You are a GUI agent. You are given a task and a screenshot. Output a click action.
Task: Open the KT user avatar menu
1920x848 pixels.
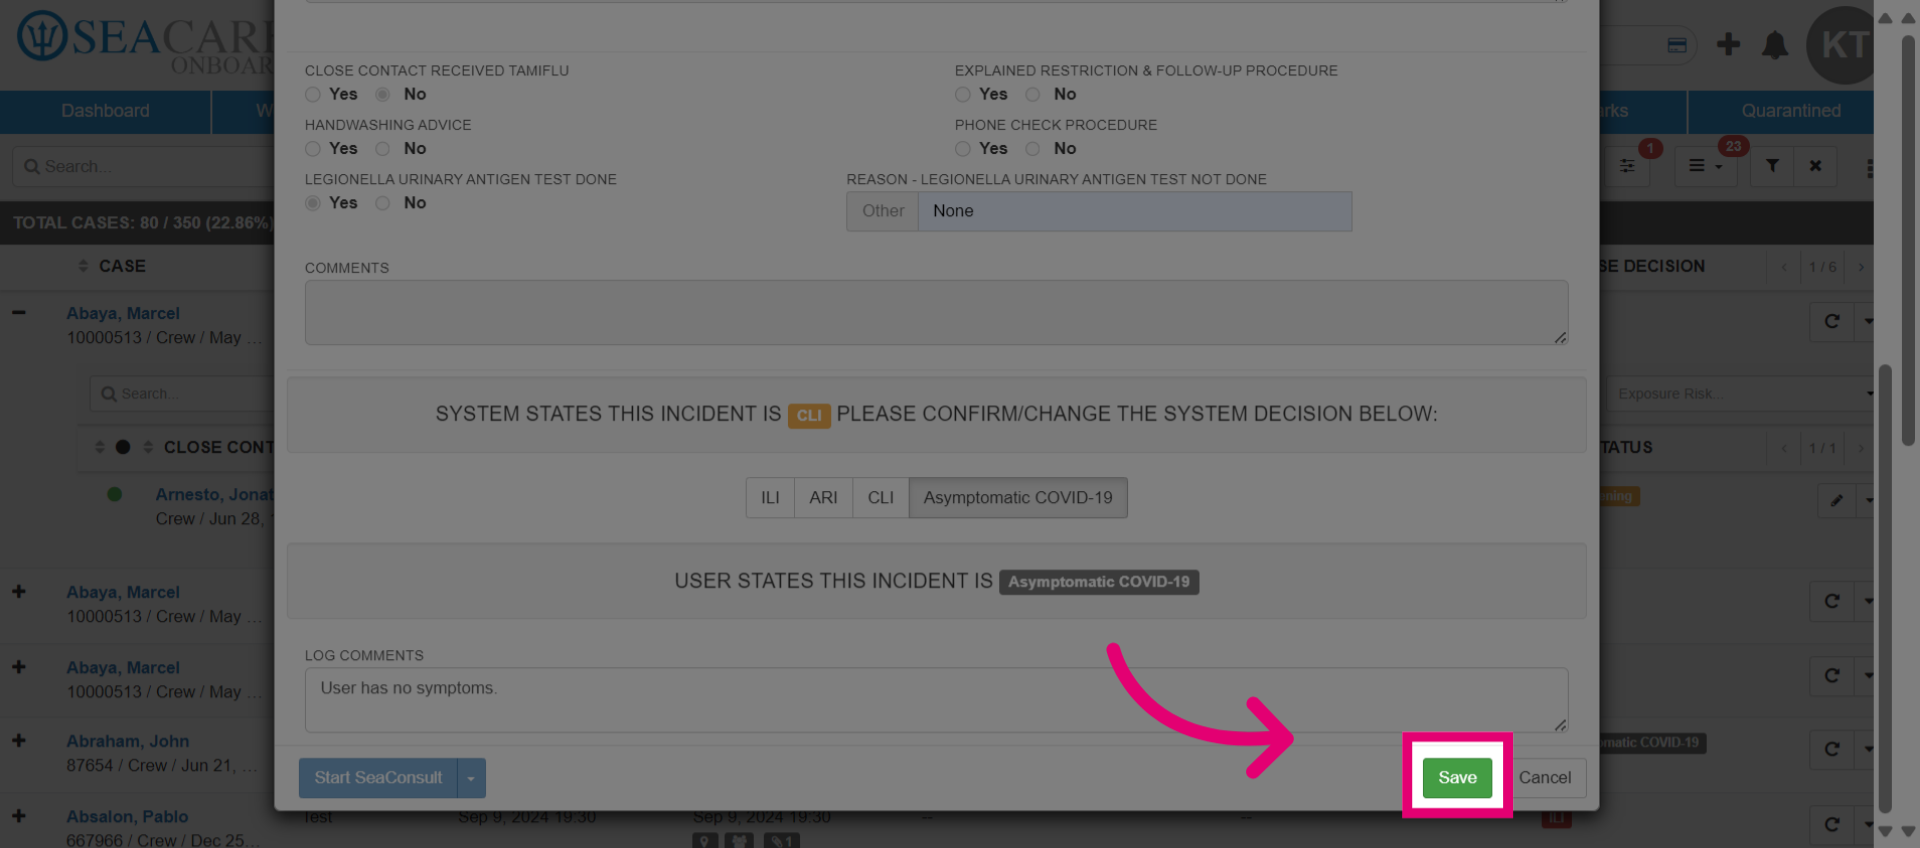pos(1841,45)
